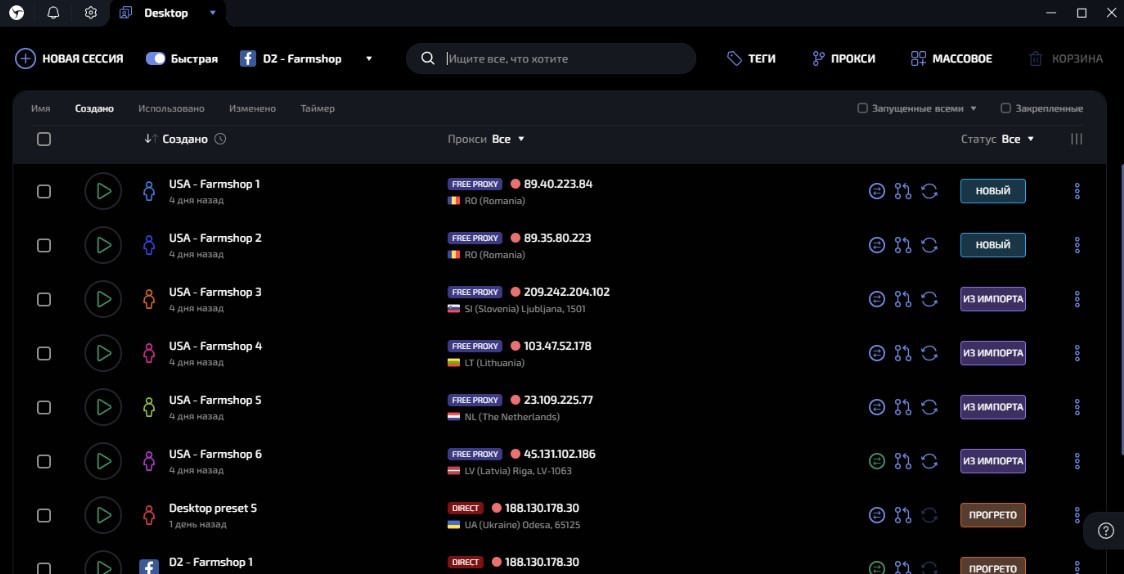Screen dimensions: 1124x574
Task: Click the proxy branch icon for USA - Farmshop 4
Action: click(x=903, y=353)
